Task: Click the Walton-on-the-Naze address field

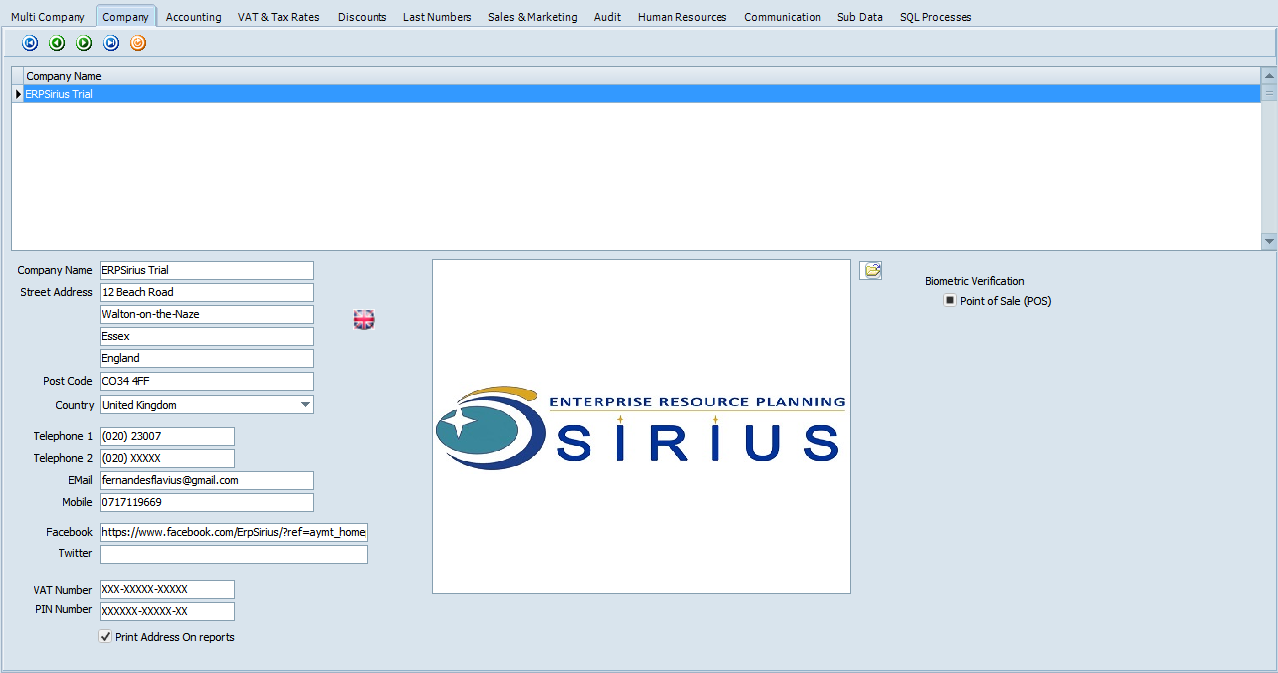Action: [207, 314]
